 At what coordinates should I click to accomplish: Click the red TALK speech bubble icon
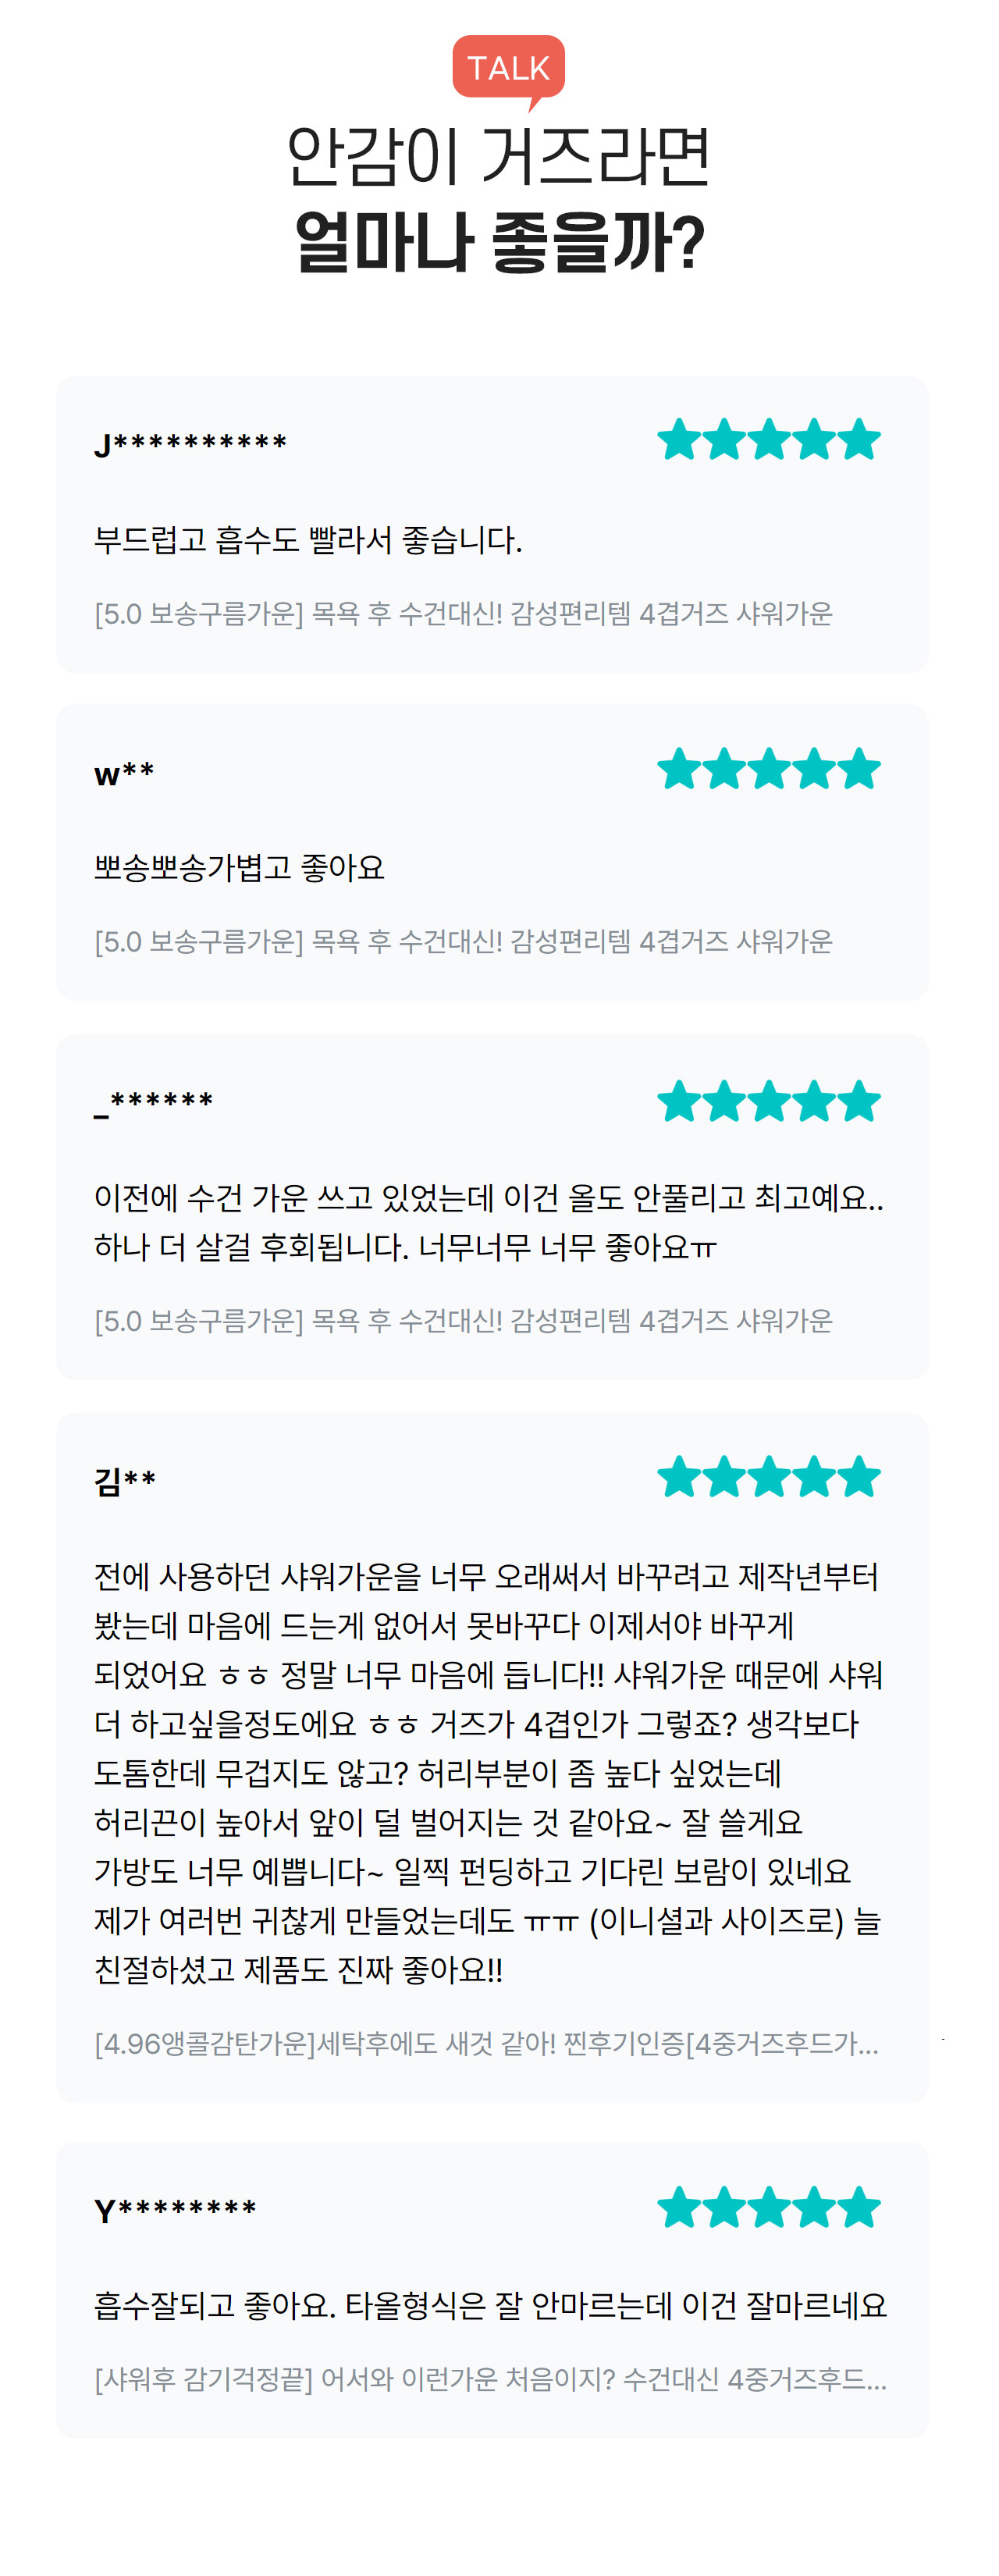[x=508, y=69]
